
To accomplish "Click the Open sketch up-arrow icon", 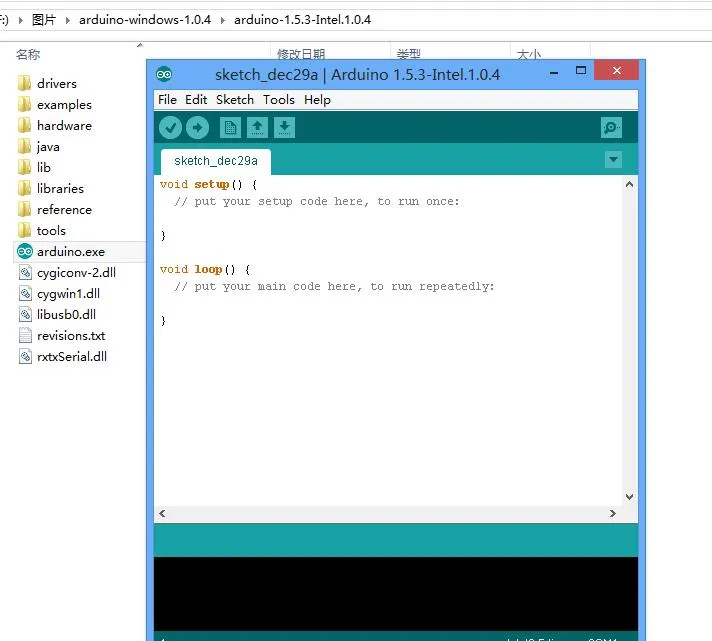I will tap(257, 127).
